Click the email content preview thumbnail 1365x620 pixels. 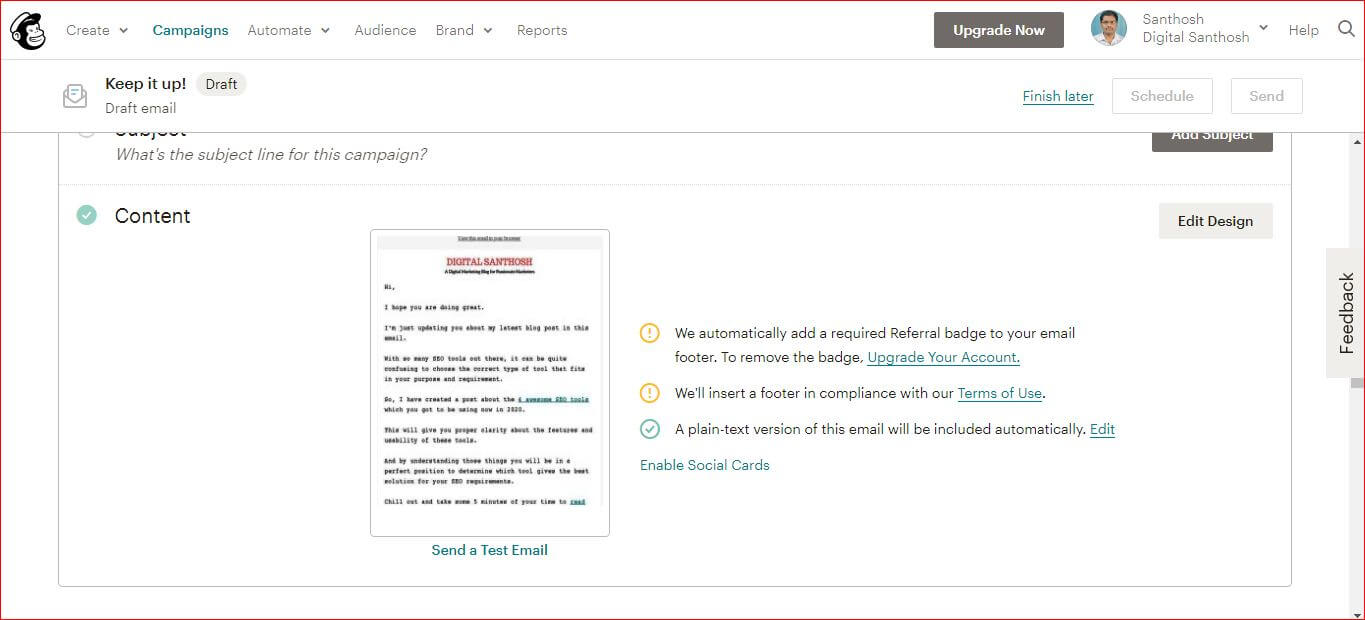click(x=490, y=383)
